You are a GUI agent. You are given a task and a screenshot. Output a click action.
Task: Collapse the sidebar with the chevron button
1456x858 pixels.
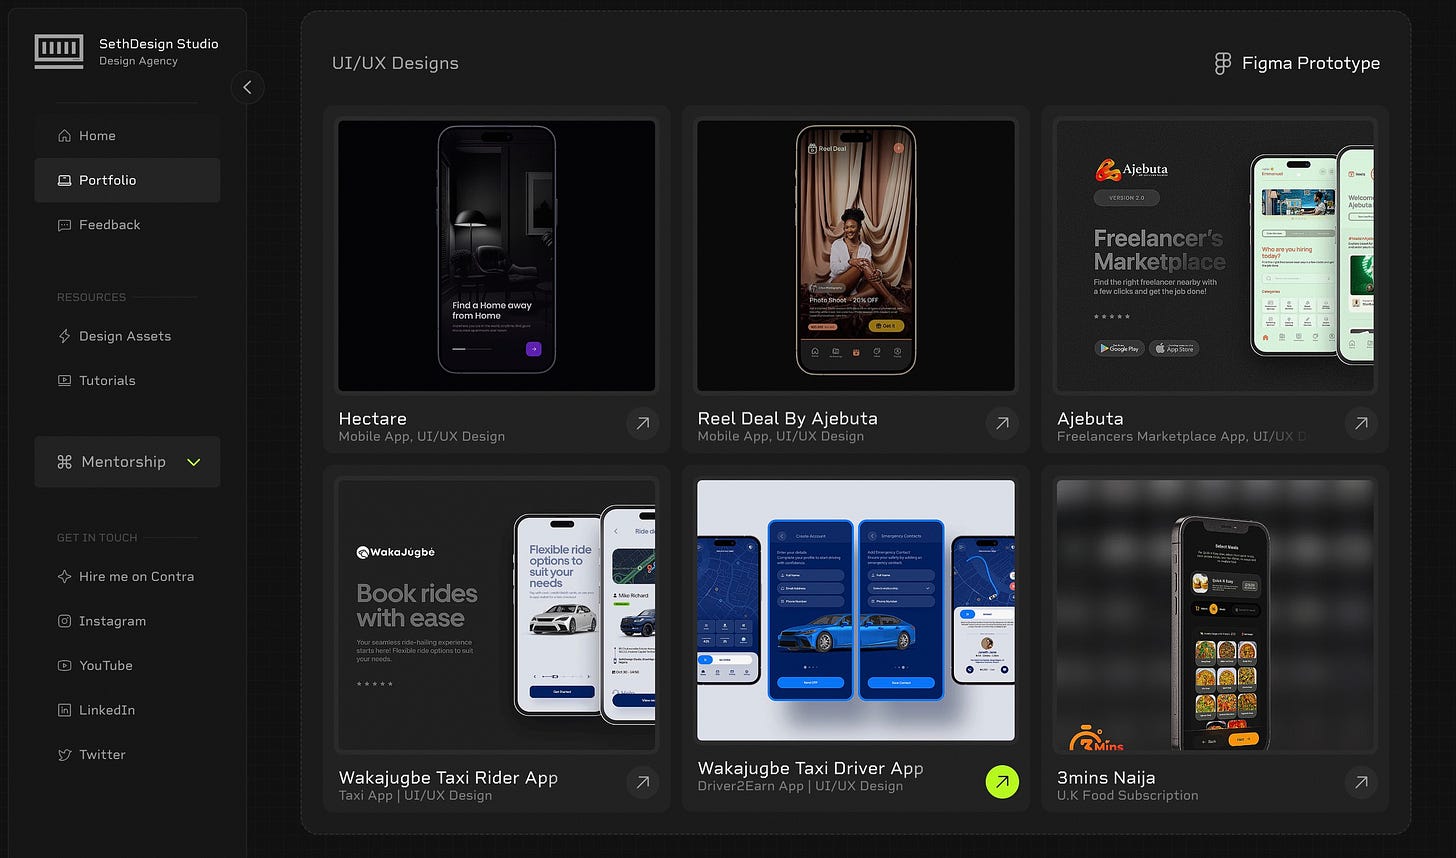pyautogui.click(x=247, y=87)
